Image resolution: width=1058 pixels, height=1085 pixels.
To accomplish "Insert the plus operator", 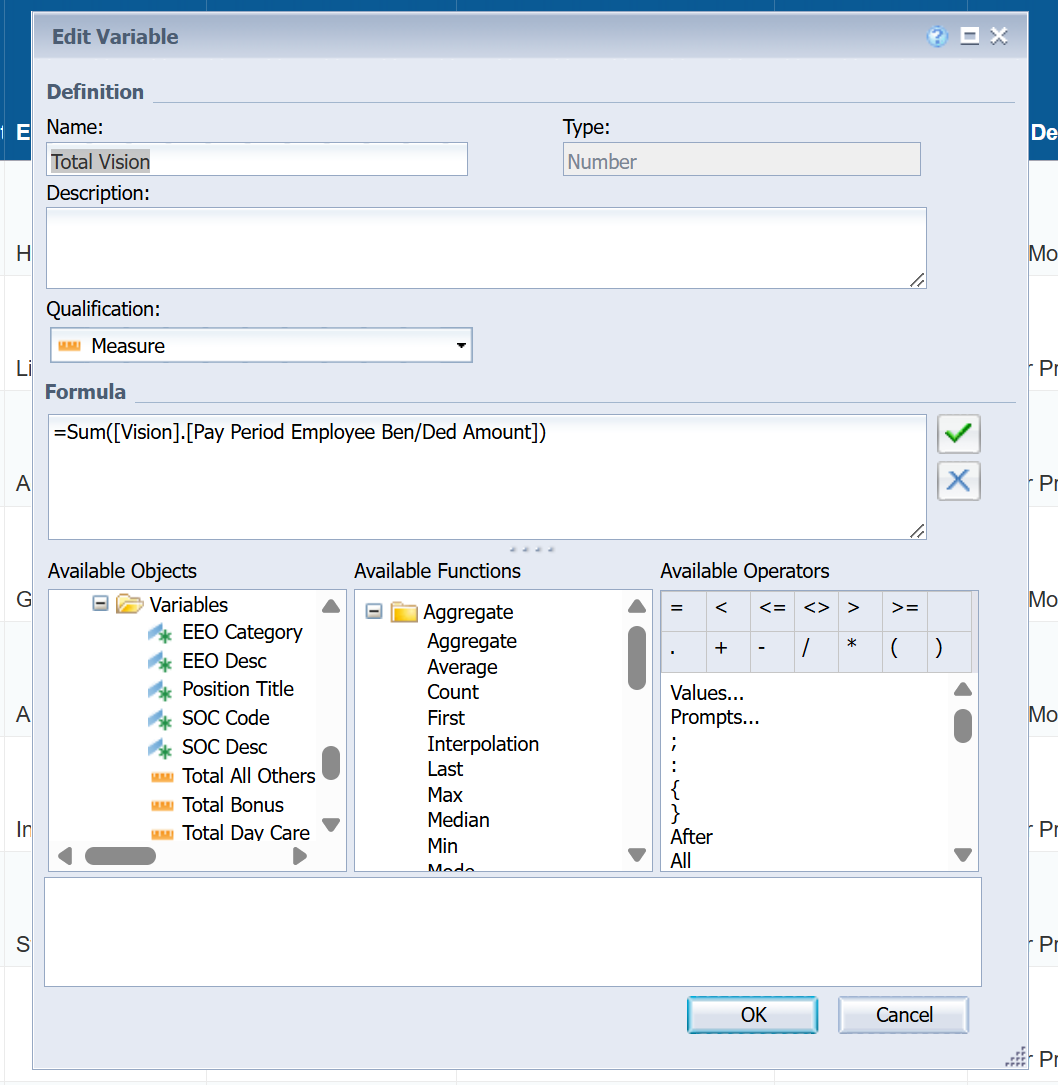I will pos(721,648).
